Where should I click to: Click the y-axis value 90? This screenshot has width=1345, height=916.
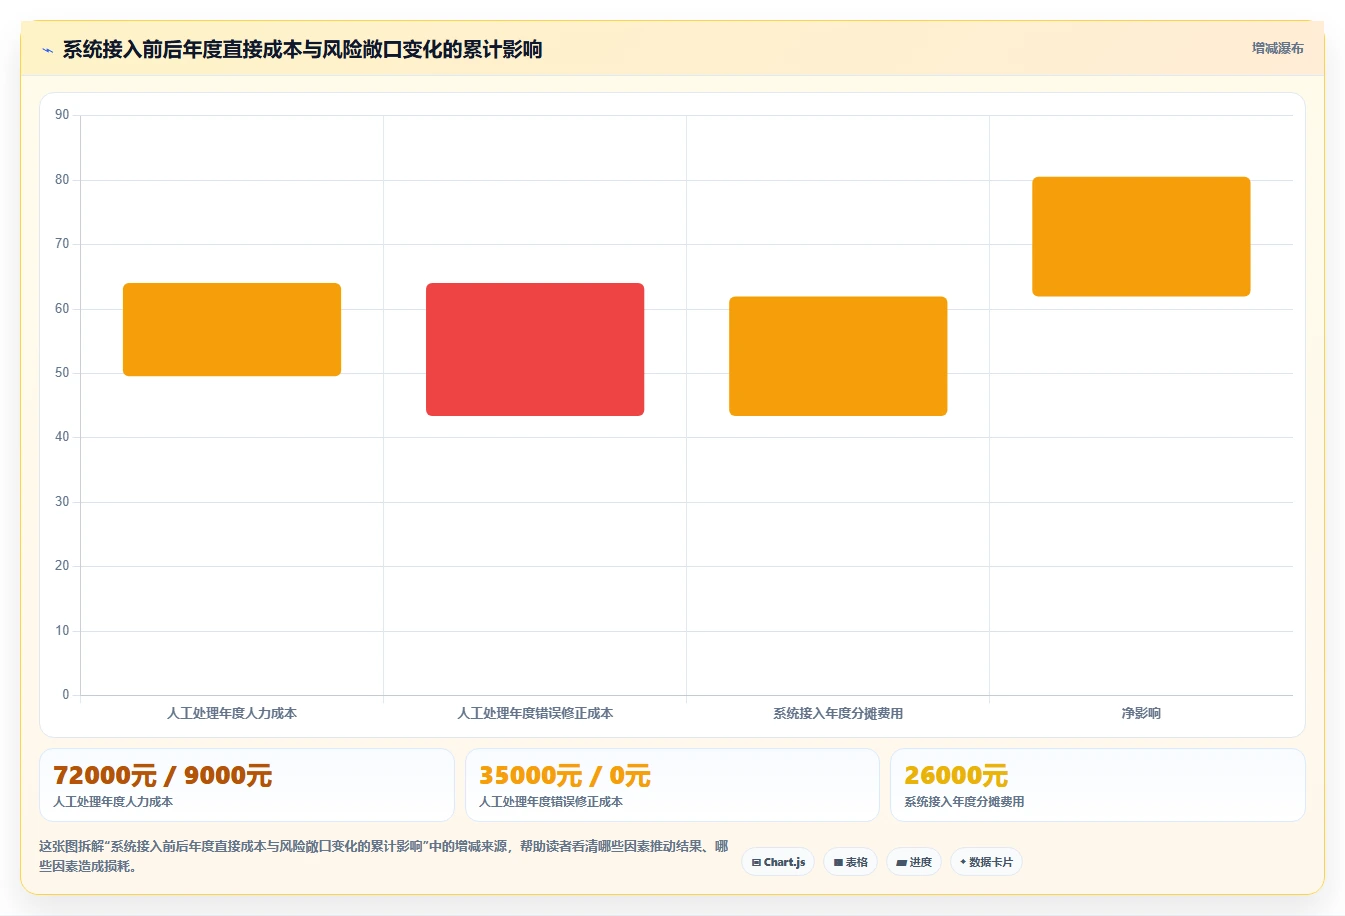(62, 115)
